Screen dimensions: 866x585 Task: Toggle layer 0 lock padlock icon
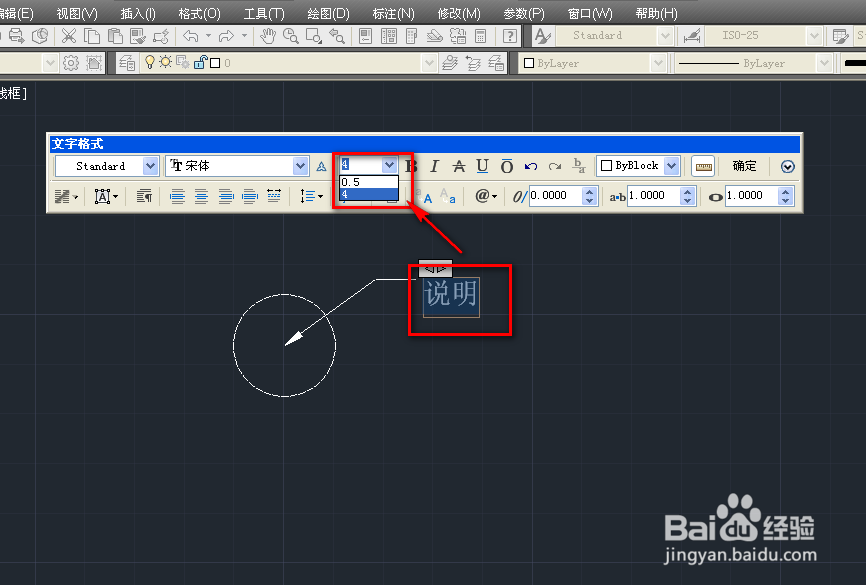[200, 62]
